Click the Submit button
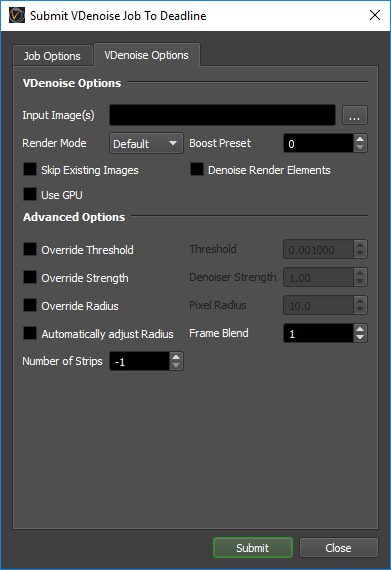This screenshot has height=570, width=391. click(253, 548)
